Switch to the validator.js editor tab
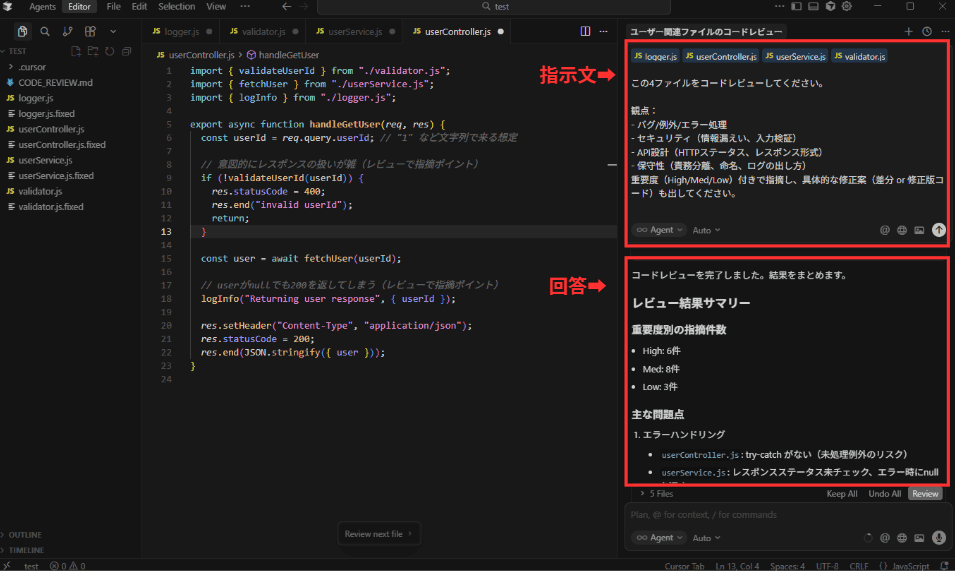Screen dimensions: 955x571 pyautogui.click(x=258, y=32)
